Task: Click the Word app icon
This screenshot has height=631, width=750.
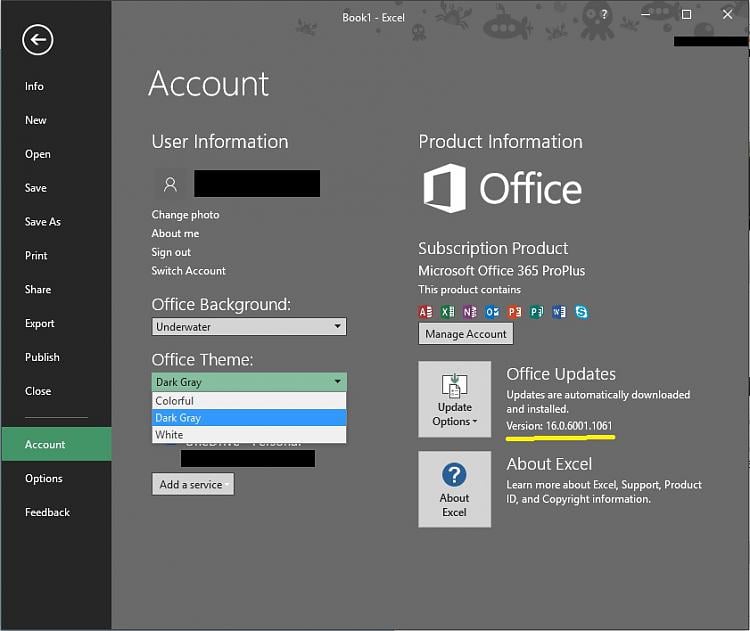Action: (559, 312)
